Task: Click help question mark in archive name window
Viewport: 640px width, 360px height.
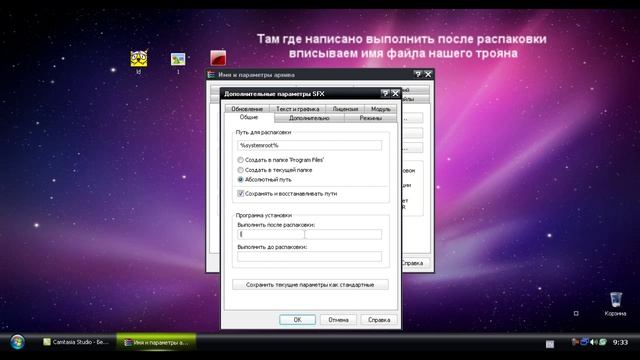Action: tap(418, 74)
